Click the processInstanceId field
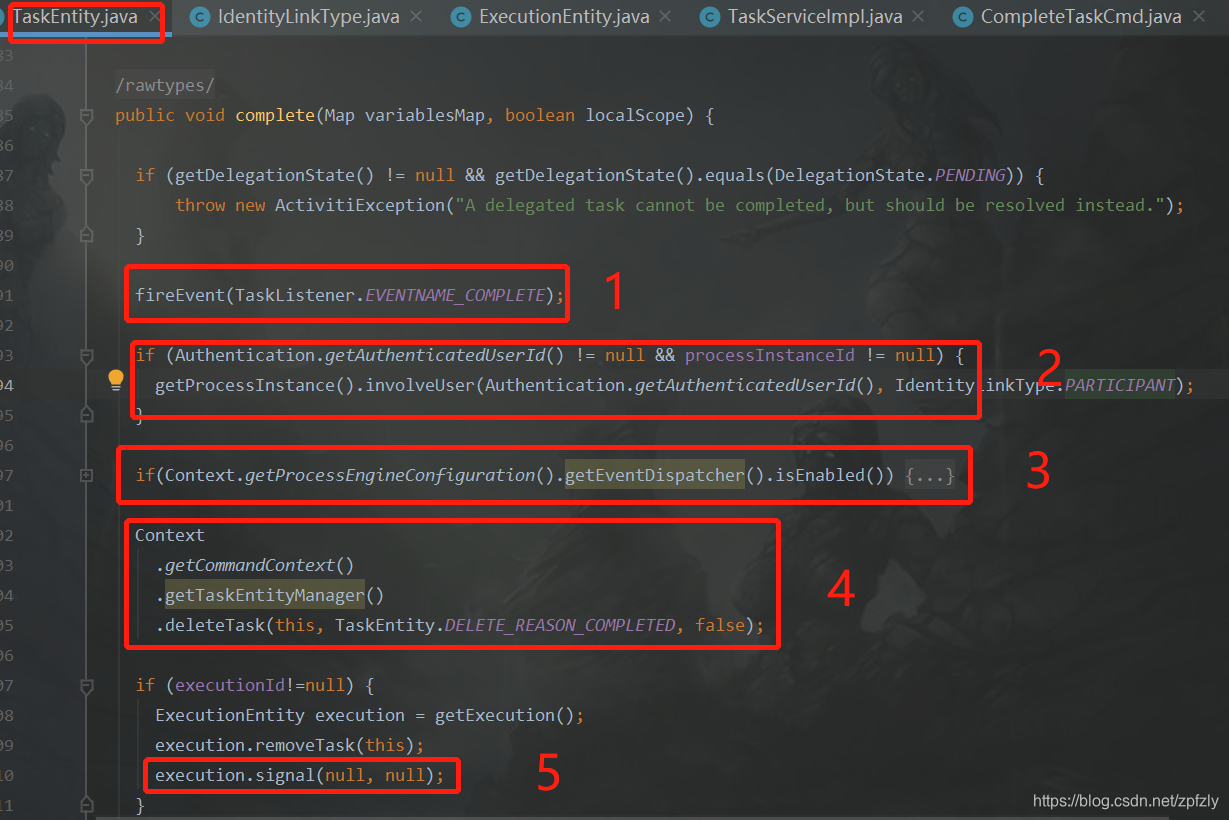Viewport: 1229px width, 820px height. 770,355
